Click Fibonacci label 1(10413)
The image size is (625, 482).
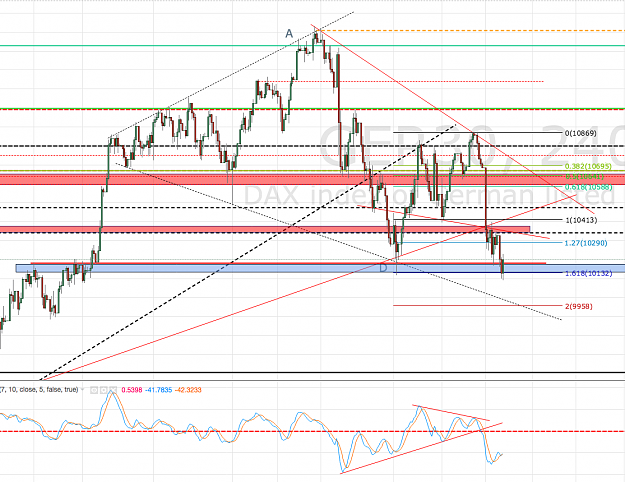point(581,220)
